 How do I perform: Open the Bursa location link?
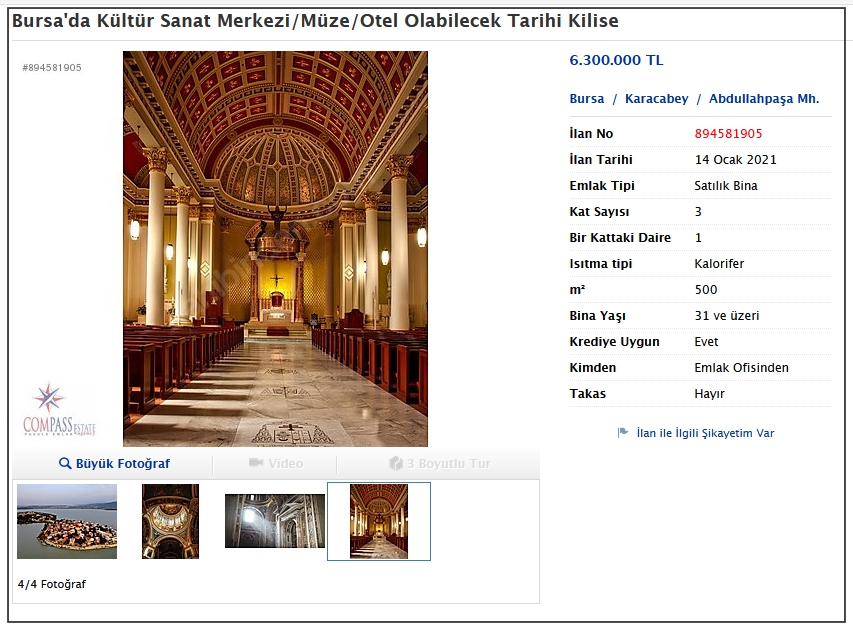(x=587, y=99)
